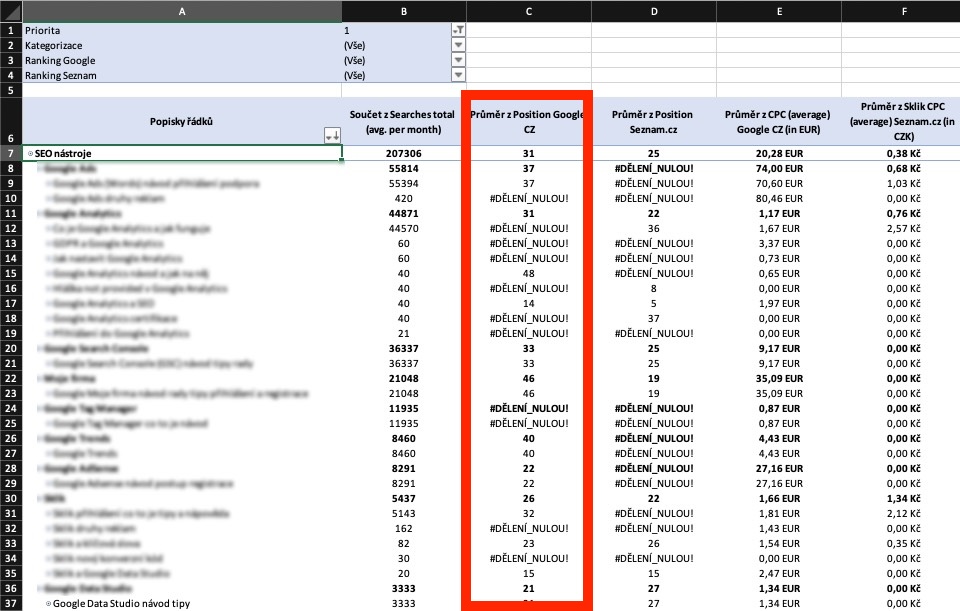Select row 12 header
The image size is (960, 611).
[x=11, y=228]
